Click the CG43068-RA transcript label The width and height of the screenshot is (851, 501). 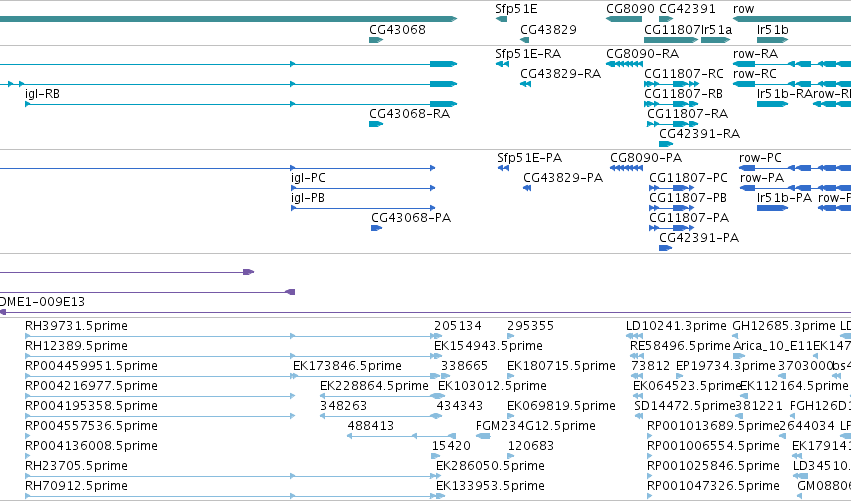(410, 114)
